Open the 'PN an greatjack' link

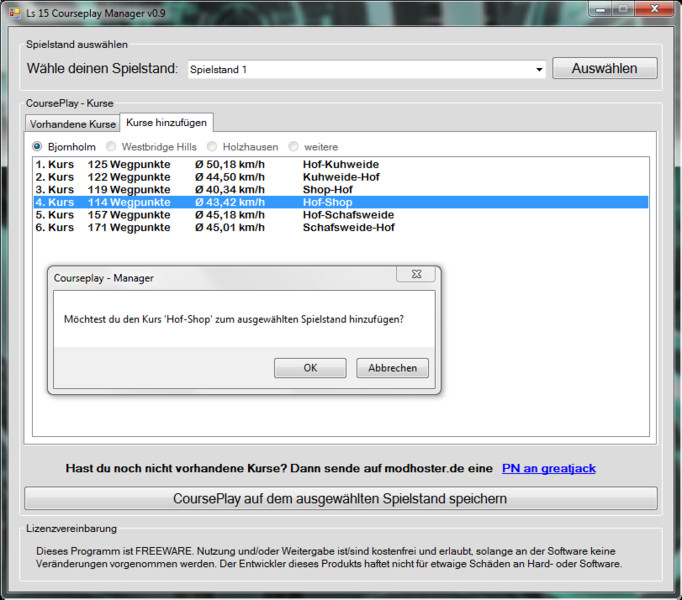click(x=549, y=468)
